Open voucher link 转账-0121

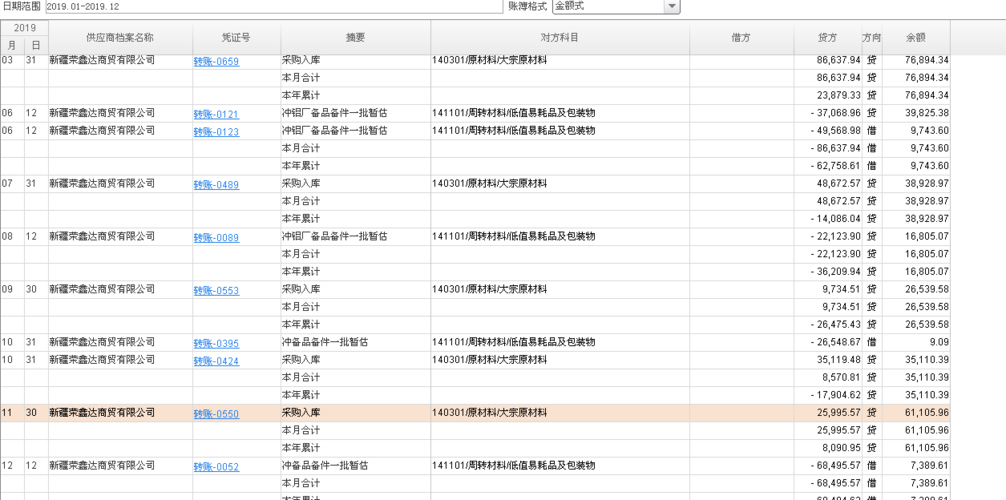coord(216,114)
